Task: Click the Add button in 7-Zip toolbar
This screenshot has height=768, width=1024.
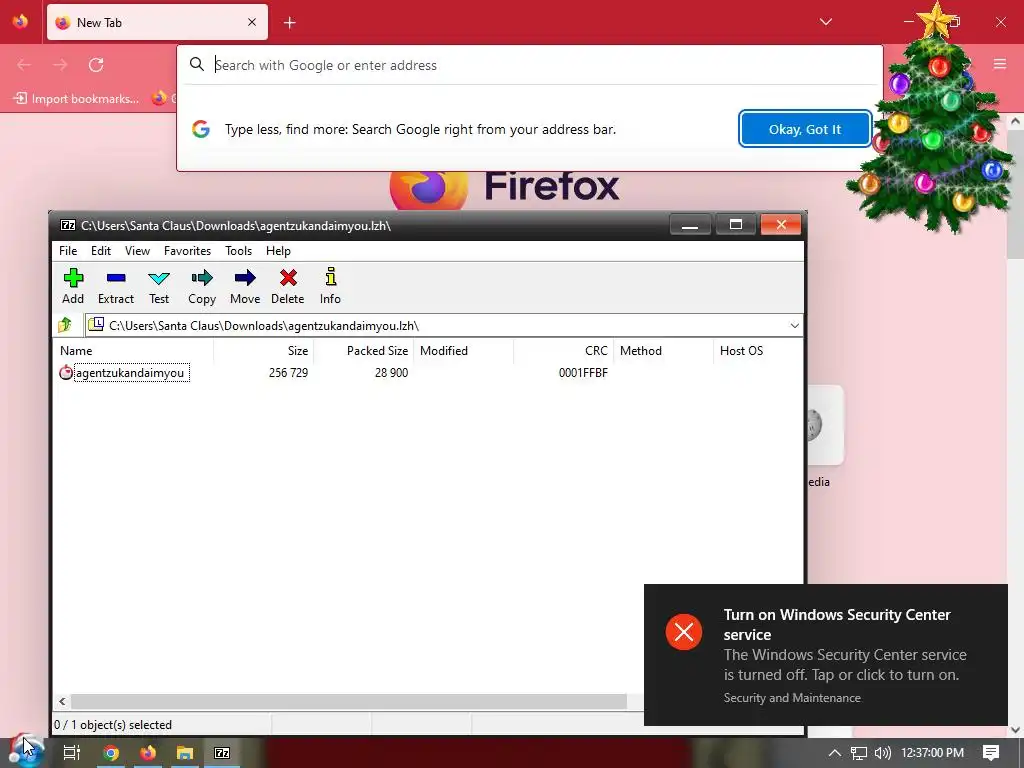Action: coord(73,286)
